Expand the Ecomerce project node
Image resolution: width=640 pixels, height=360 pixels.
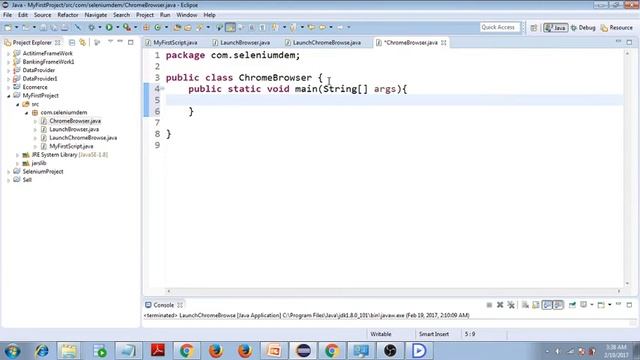pyautogui.click(x=9, y=87)
